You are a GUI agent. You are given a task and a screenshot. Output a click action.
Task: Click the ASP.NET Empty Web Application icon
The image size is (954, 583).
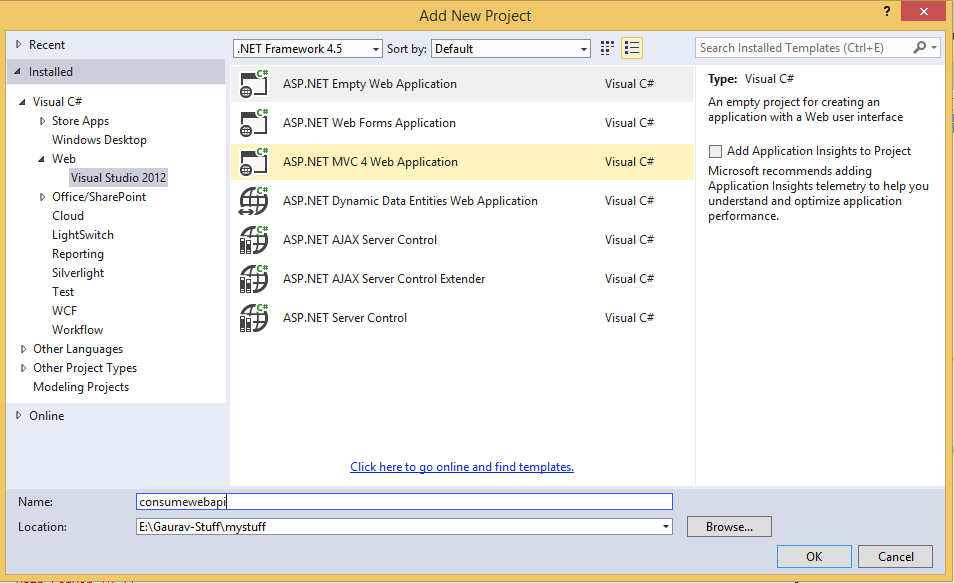254,84
